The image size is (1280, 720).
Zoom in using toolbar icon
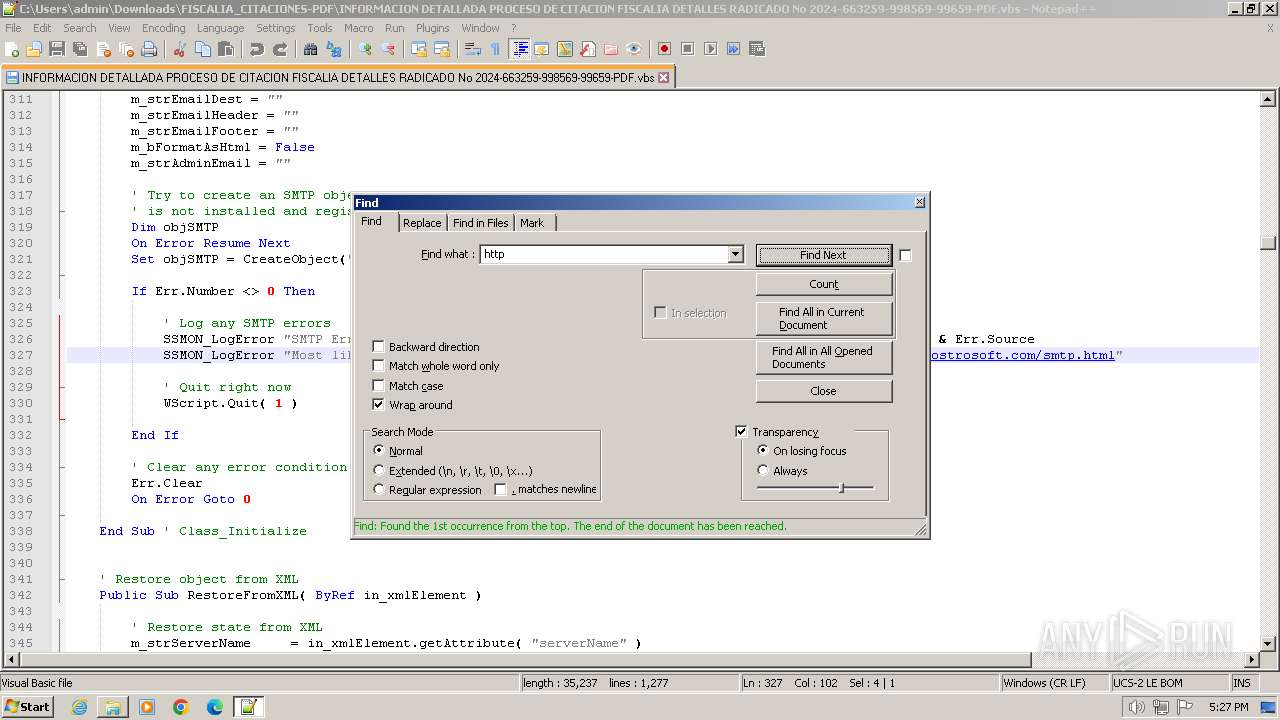pos(364,49)
